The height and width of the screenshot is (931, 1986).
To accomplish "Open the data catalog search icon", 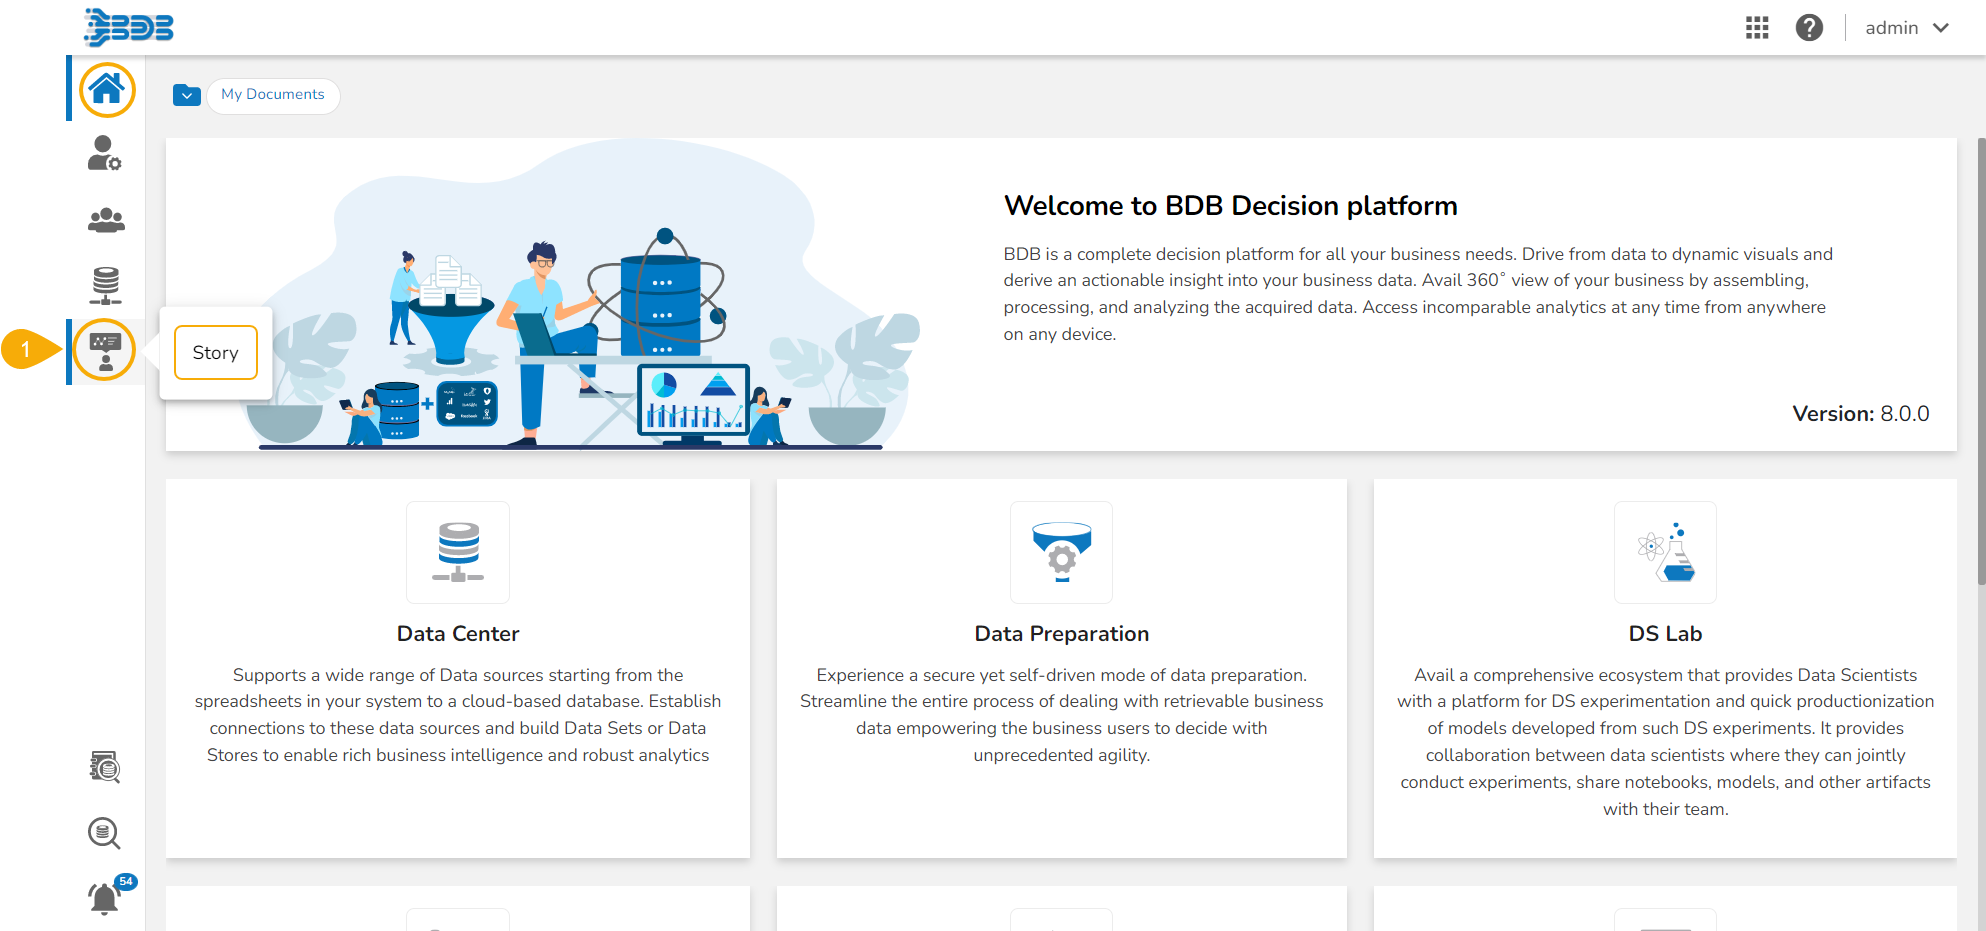I will pos(105,767).
